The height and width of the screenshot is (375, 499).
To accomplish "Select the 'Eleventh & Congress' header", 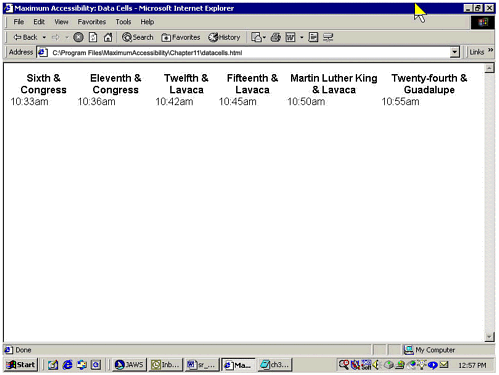I will 116,84.
